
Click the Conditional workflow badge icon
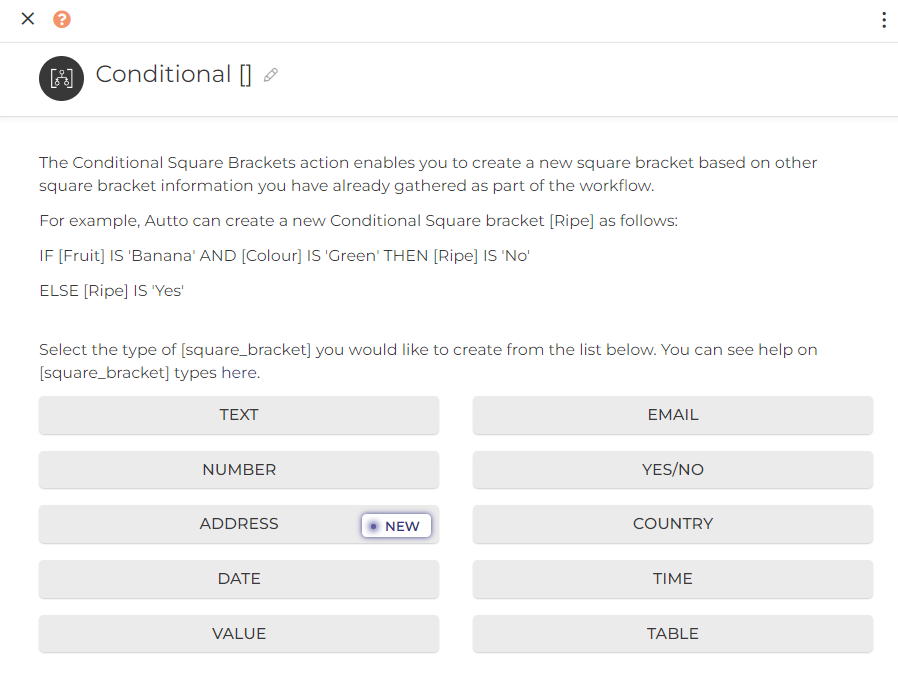(61, 79)
